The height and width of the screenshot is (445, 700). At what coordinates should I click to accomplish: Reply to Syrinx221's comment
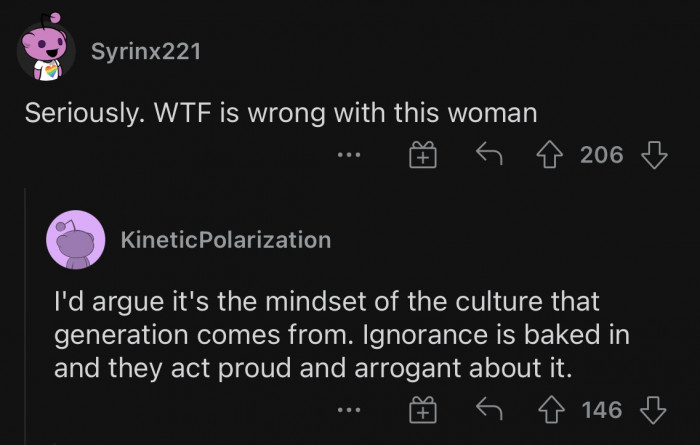pyautogui.click(x=487, y=155)
